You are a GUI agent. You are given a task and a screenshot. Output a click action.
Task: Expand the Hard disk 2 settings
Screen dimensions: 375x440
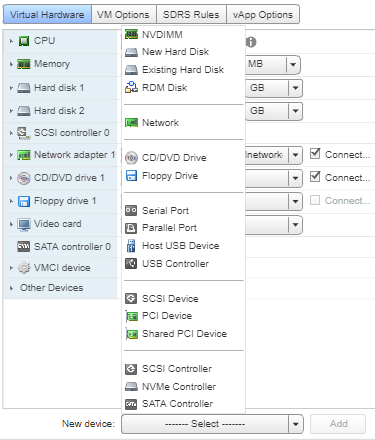[11, 111]
